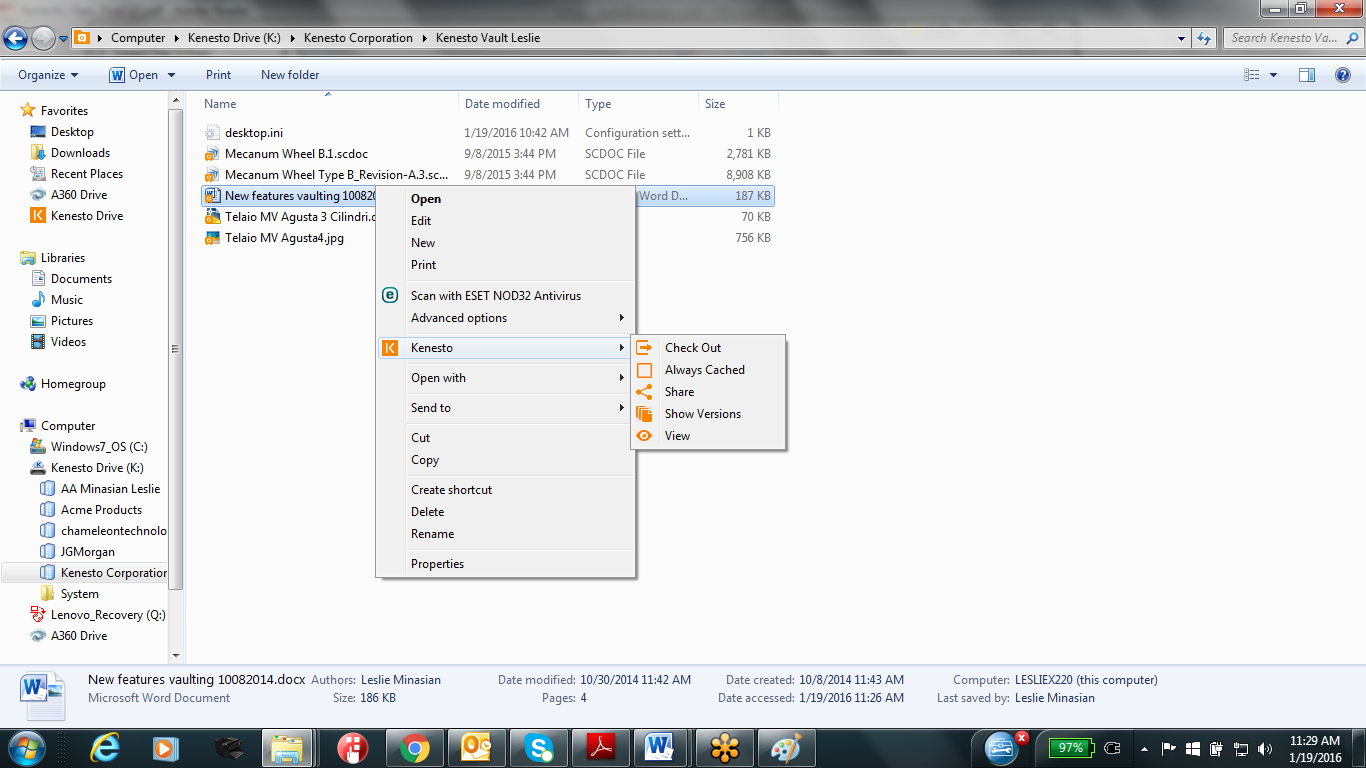Click the ESET antivirus icon in context menu
Screen dimensions: 1366x768
coord(390,296)
